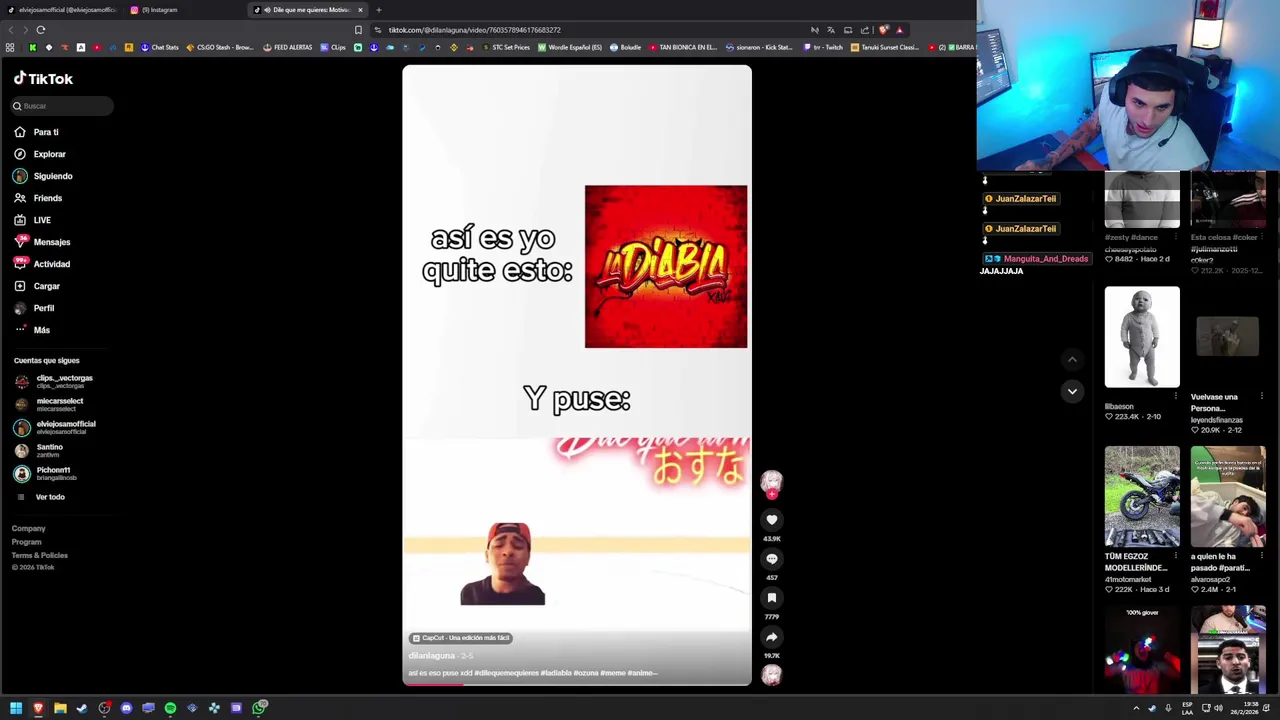Expand the Más menu

(x=32, y=330)
